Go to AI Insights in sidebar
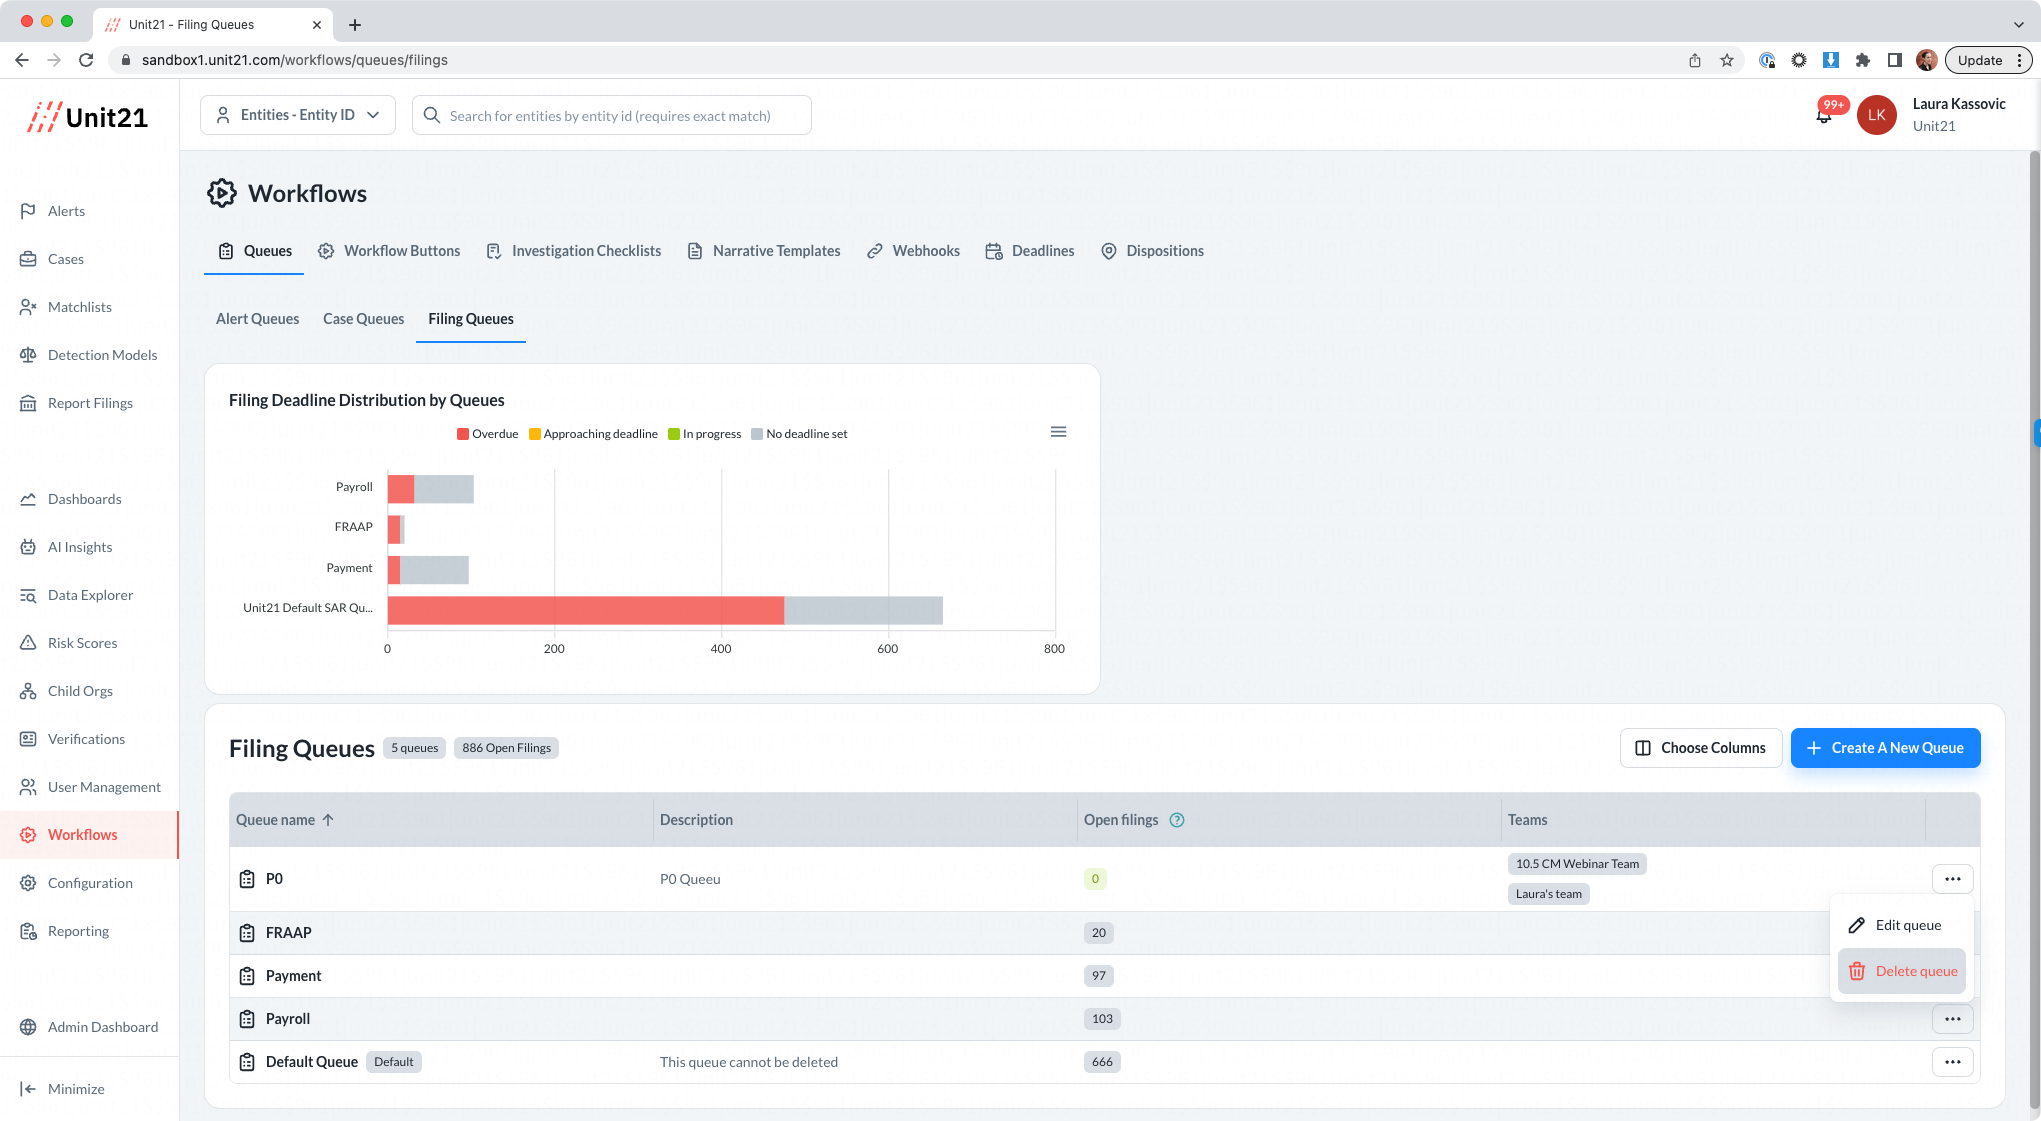 [80, 547]
